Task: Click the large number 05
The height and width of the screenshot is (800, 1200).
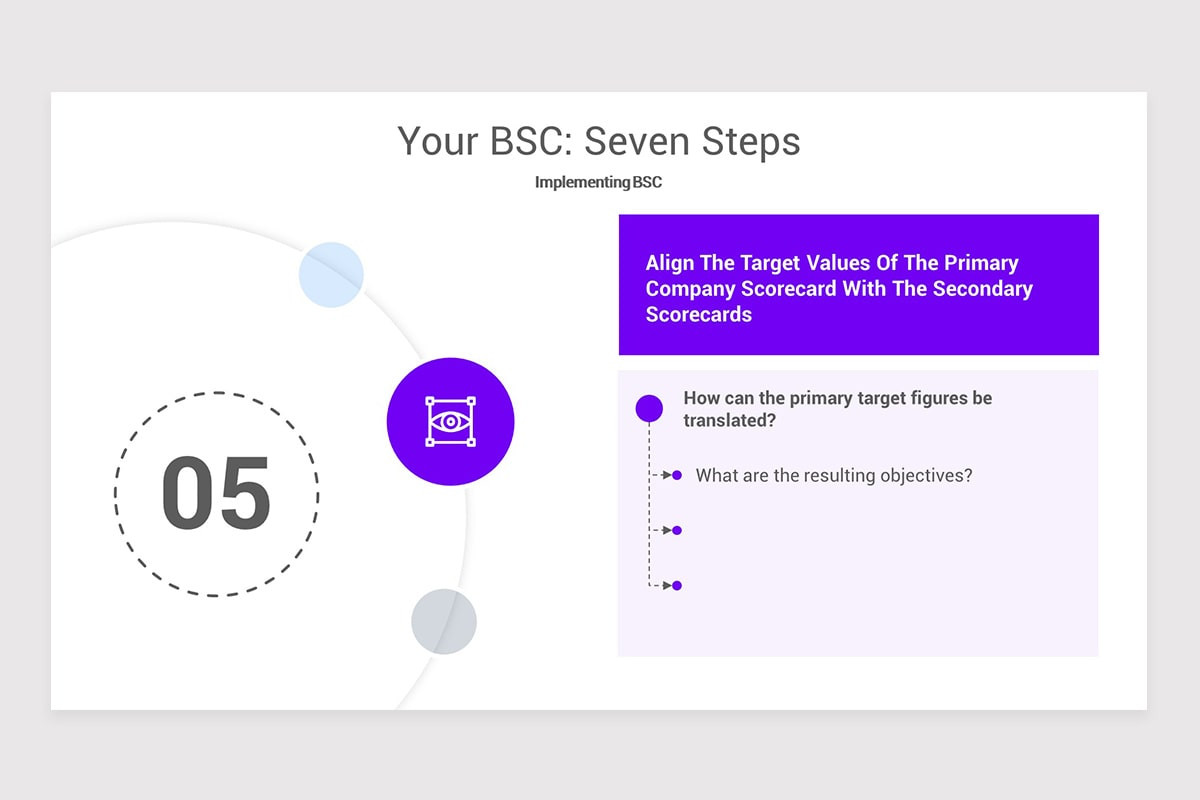Action: (x=216, y=493)
